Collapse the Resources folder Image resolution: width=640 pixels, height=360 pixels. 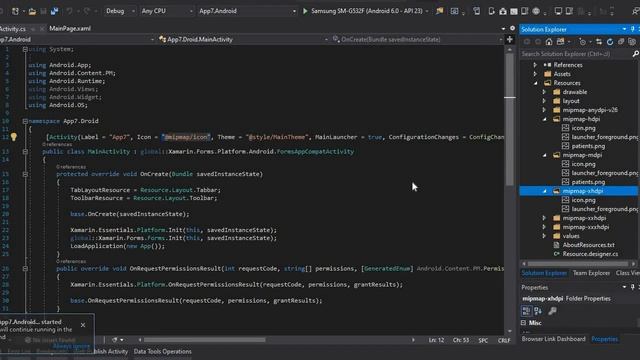536,83
